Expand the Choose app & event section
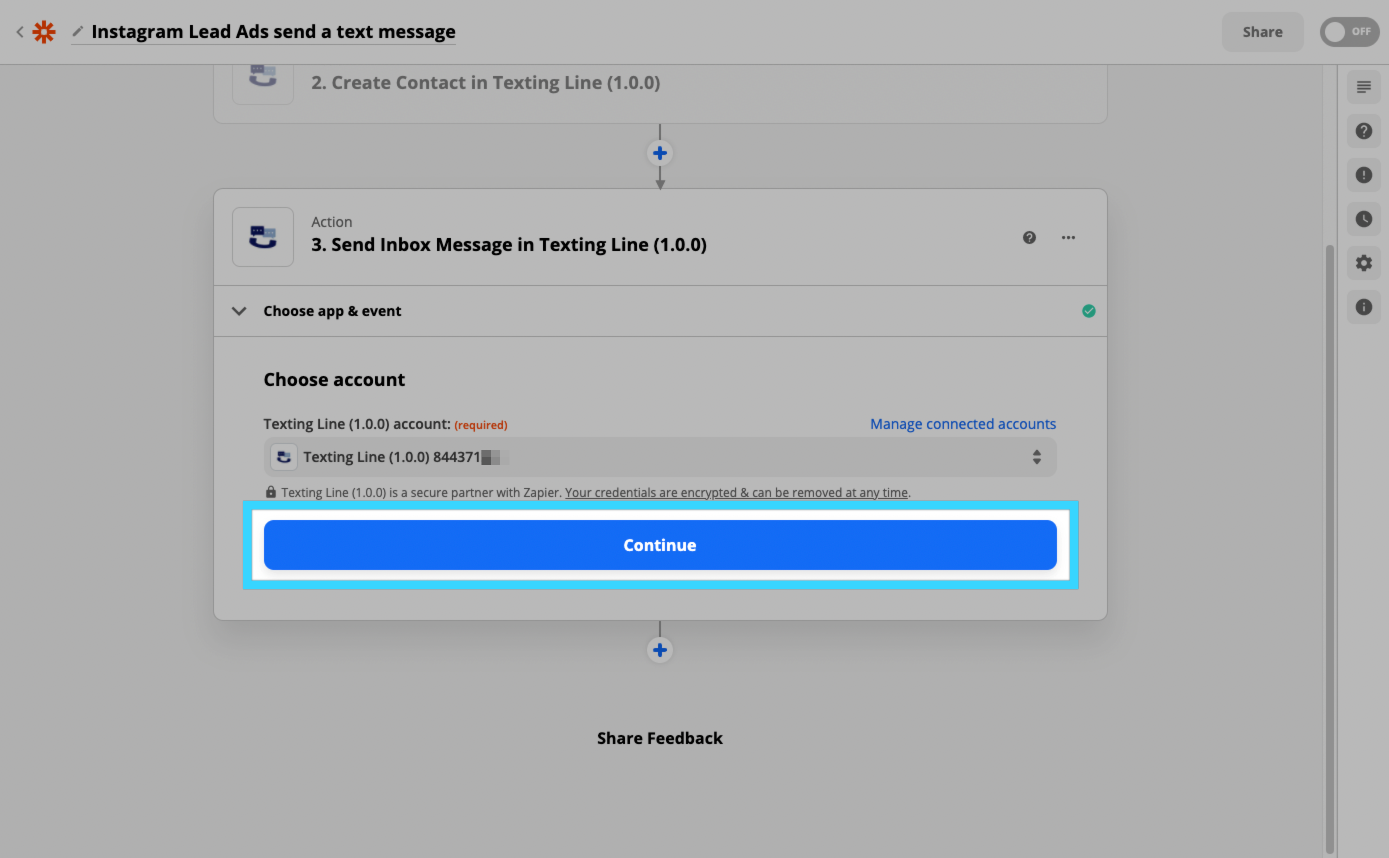Screen dimensions: 1389x858 tap(660, 311)
